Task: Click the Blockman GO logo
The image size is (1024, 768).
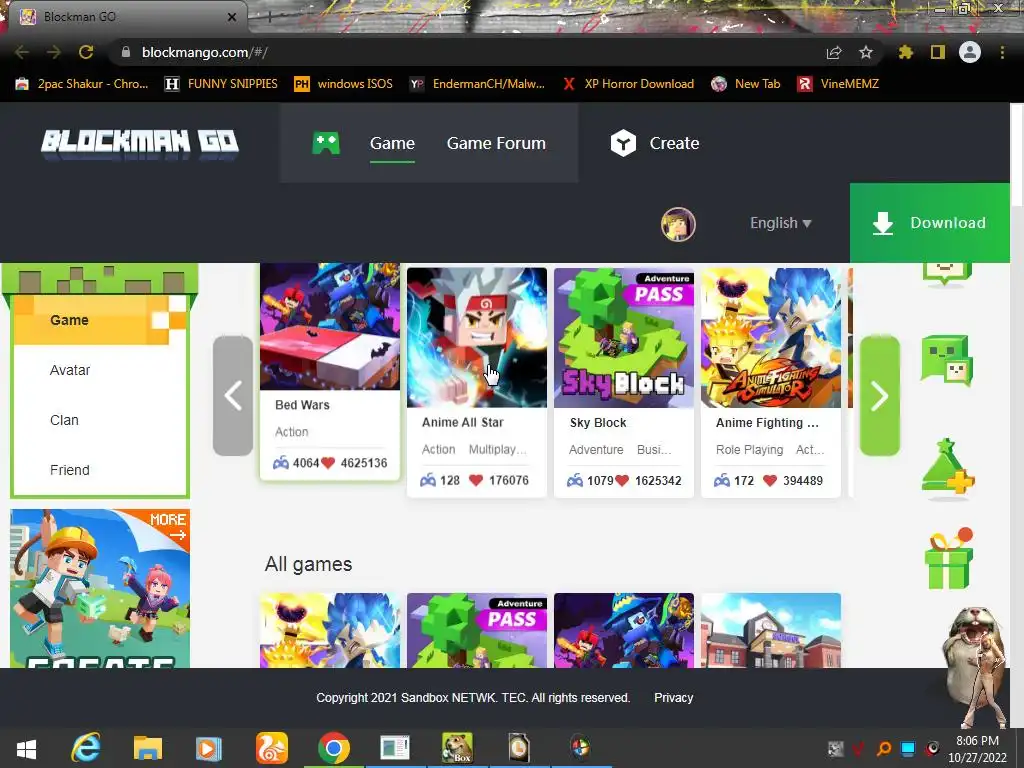Action: 140,142
